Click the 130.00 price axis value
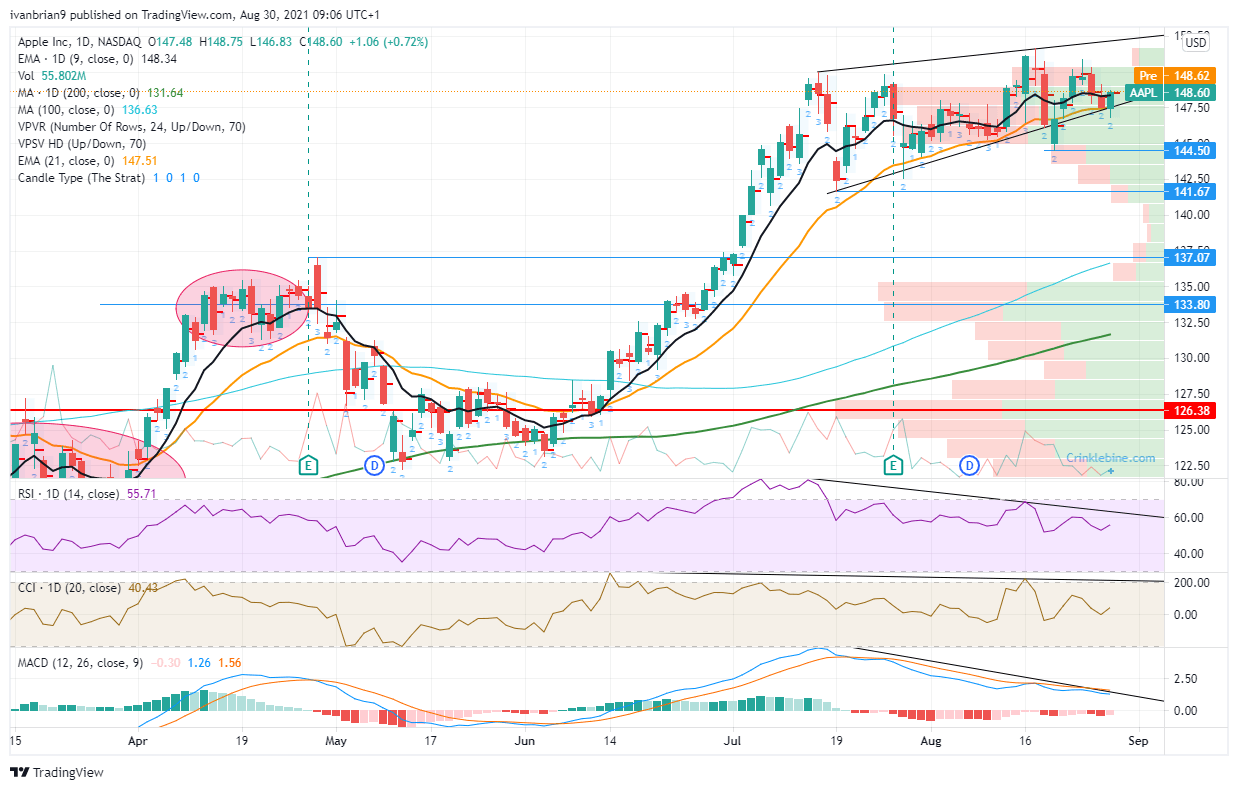 coord(1192,358)
